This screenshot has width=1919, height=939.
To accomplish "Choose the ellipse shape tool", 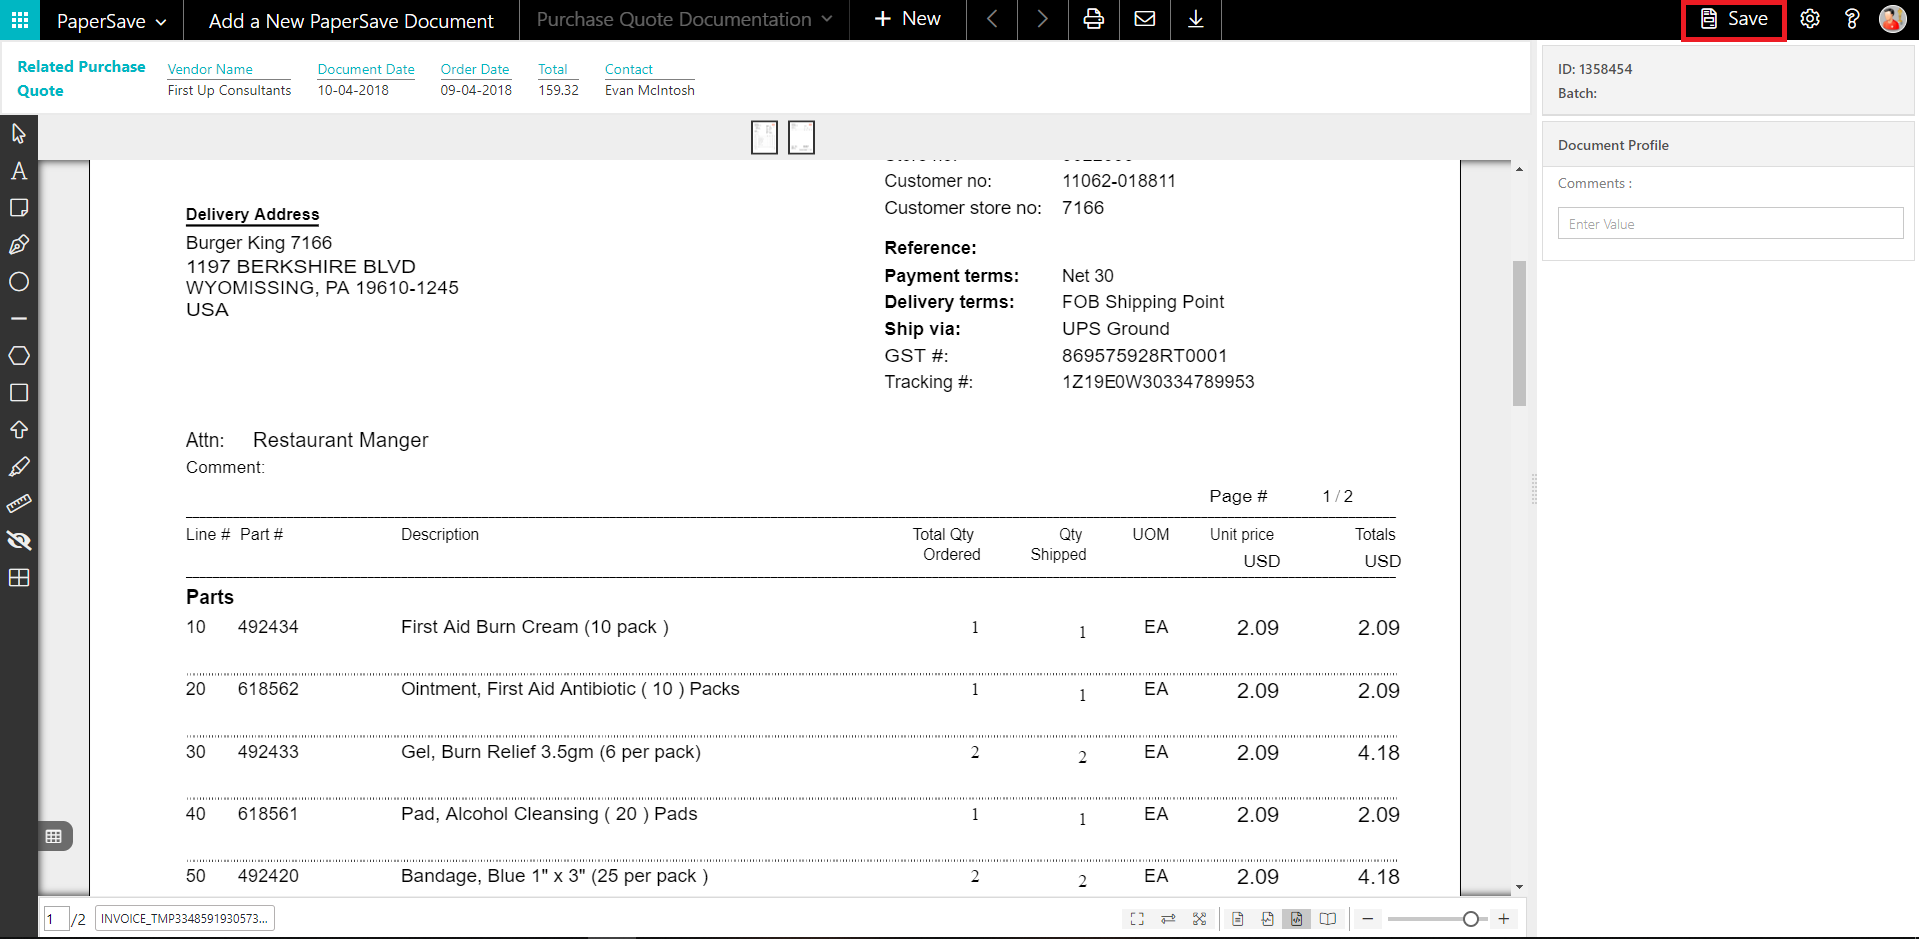I will [x=19, y=282].
